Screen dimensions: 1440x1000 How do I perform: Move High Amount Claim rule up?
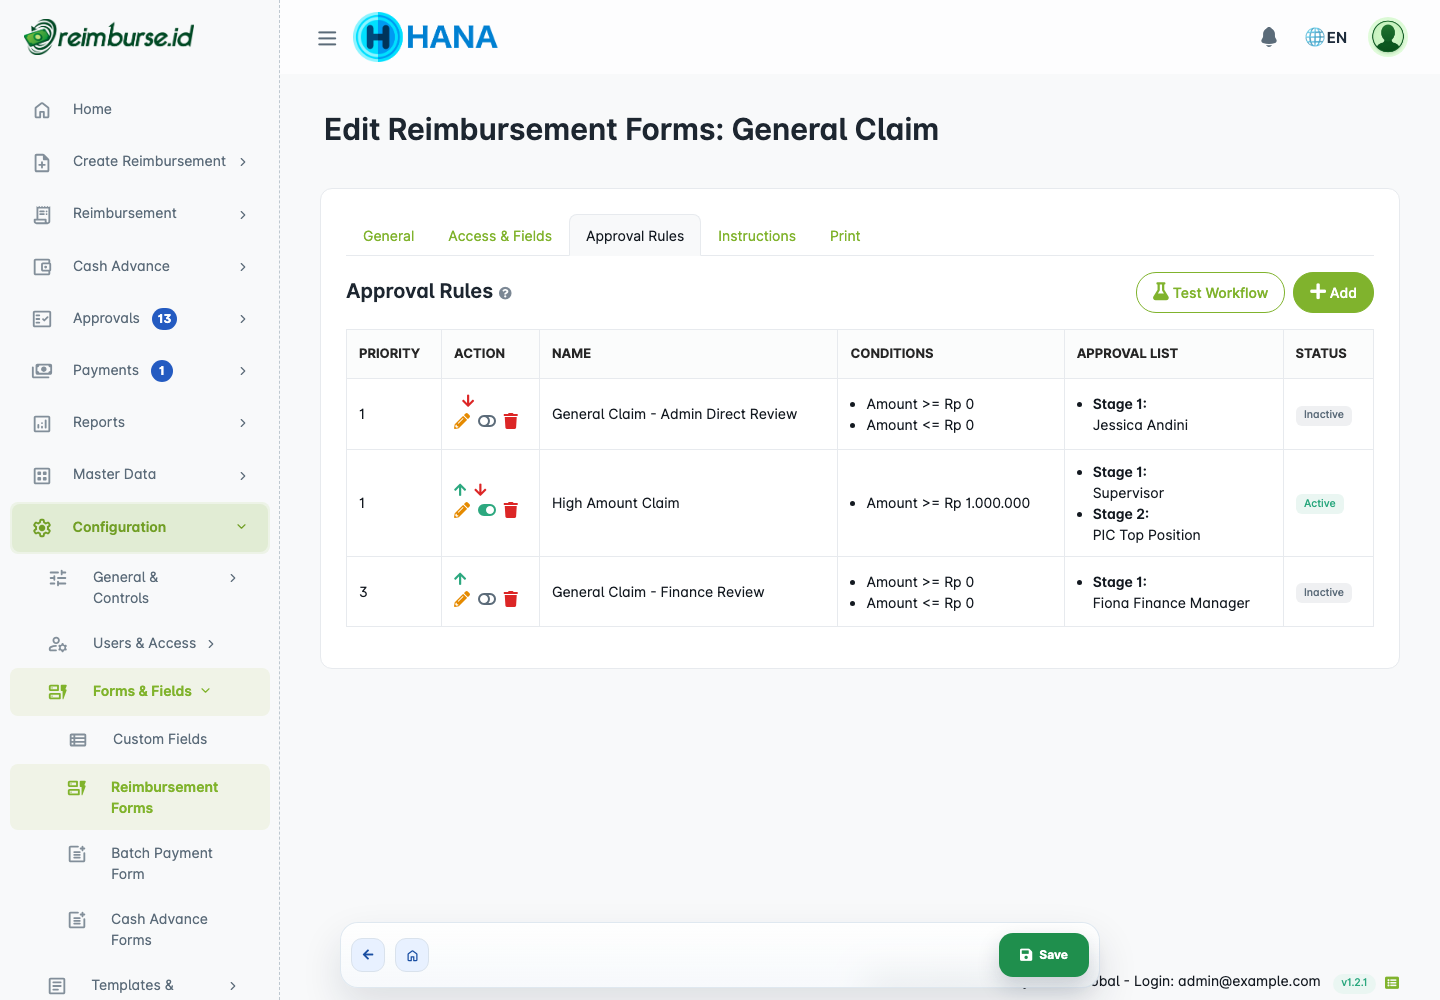[x=460, y=490]
